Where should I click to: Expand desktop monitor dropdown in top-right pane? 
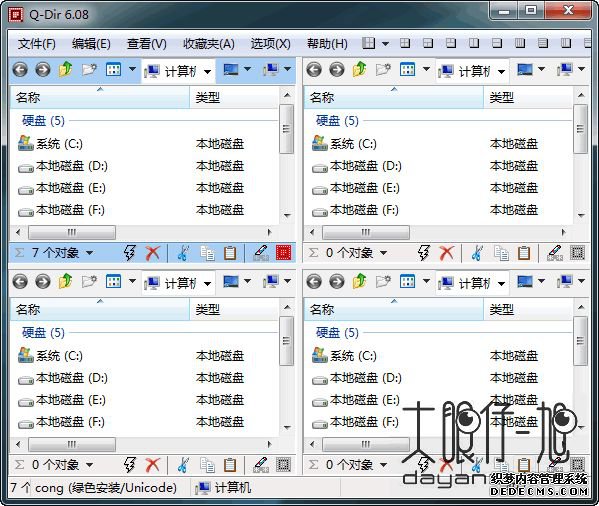pyautogui.click(x=541, y=69)
